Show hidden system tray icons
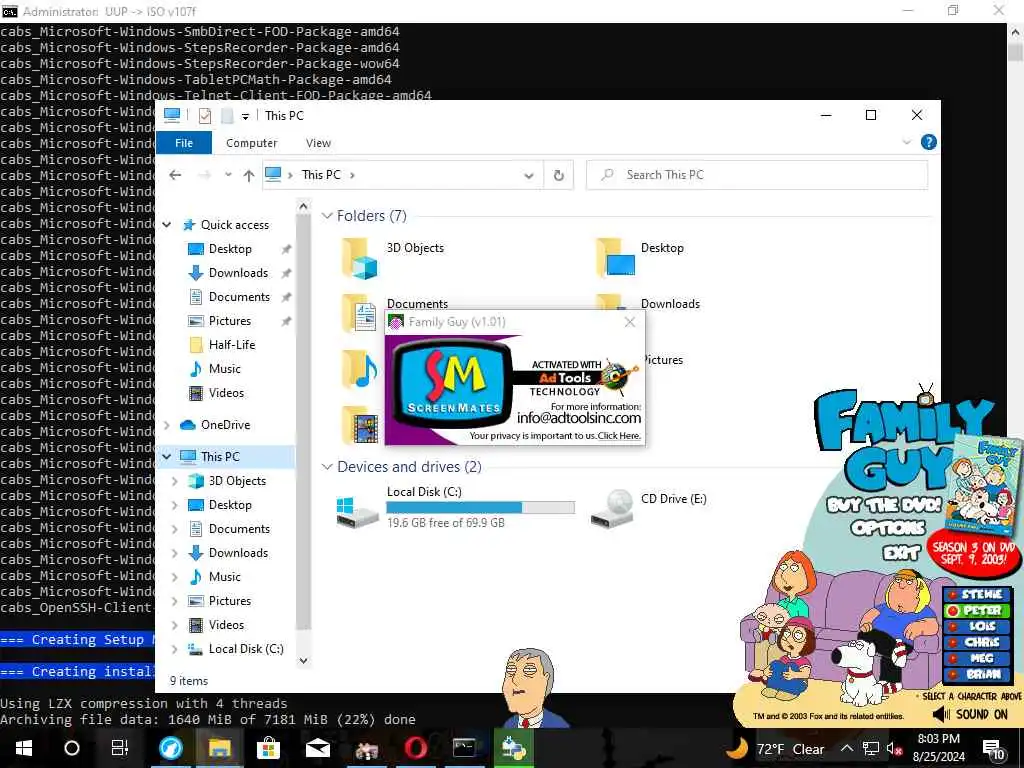 click(846, 748)
